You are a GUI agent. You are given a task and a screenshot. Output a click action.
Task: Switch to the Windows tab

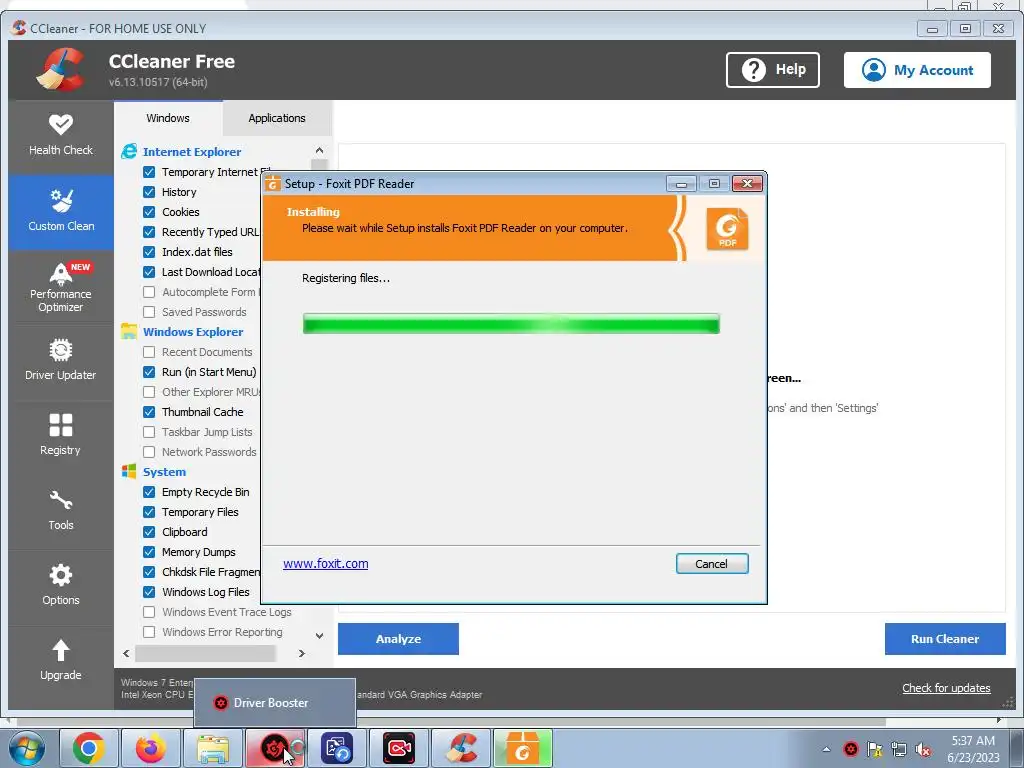pos(168,118)
